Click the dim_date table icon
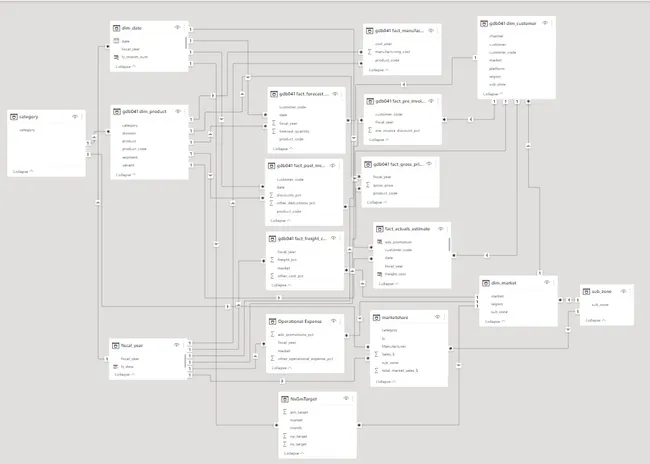The height and width of the screenshot is (464, 650). [116, 28]
